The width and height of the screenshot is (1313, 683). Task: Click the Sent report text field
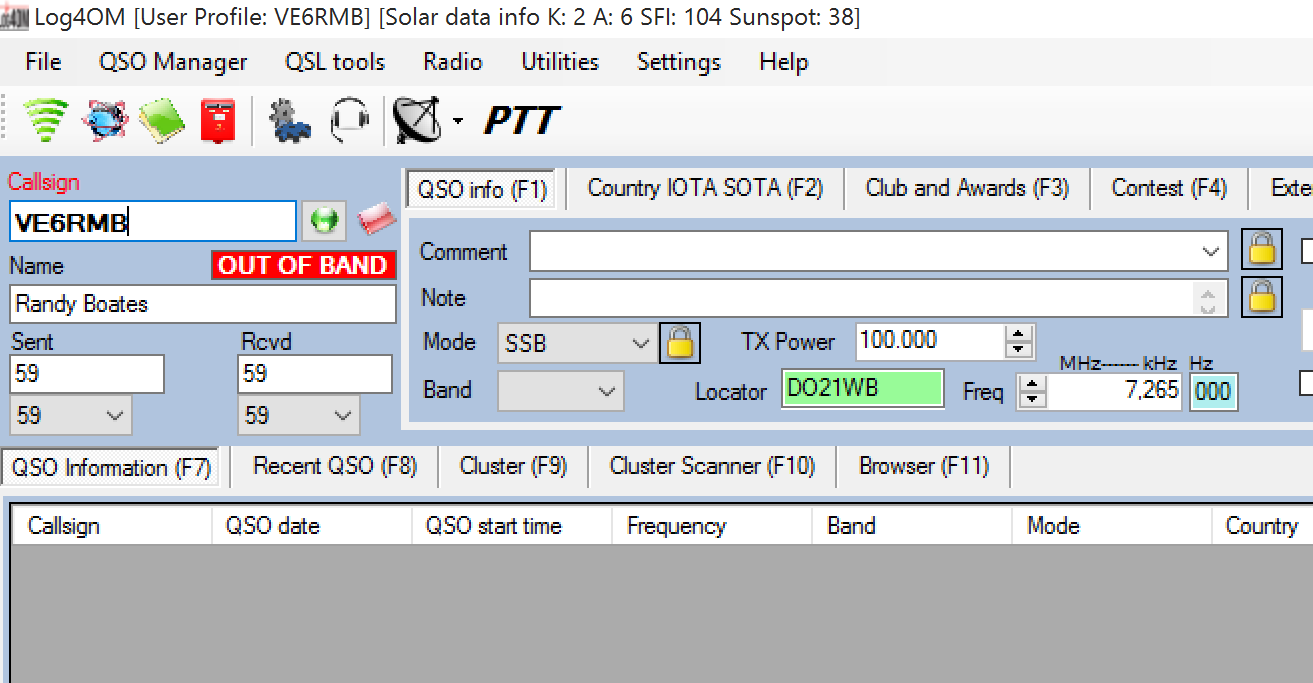(x=87, y=374)
